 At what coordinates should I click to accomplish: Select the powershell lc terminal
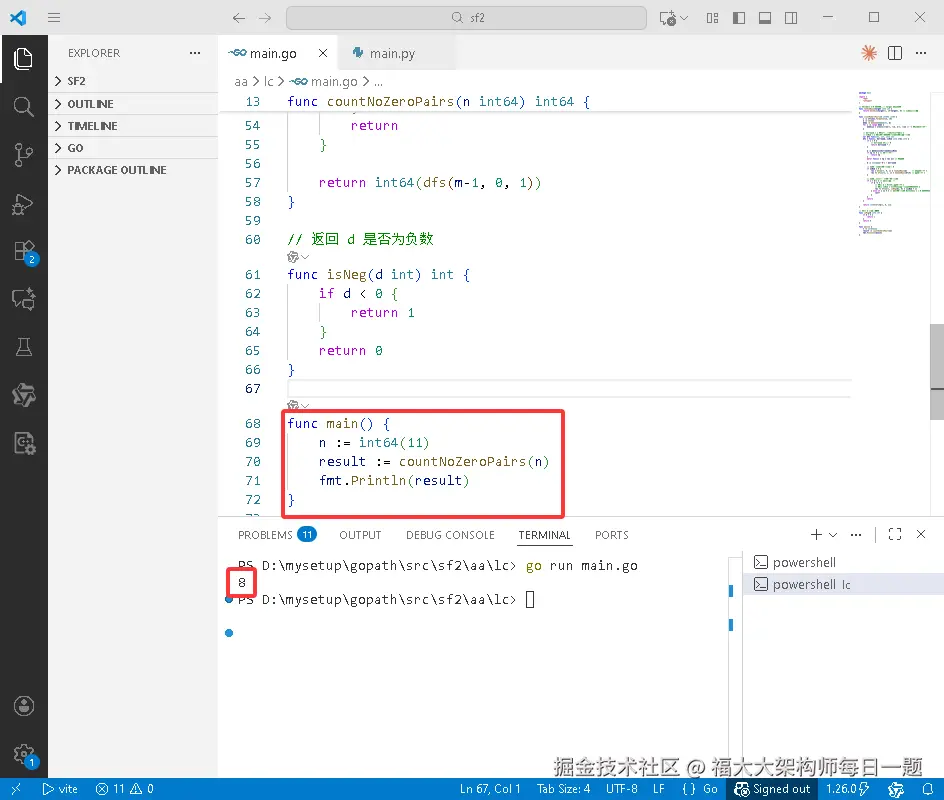(843, 584)
